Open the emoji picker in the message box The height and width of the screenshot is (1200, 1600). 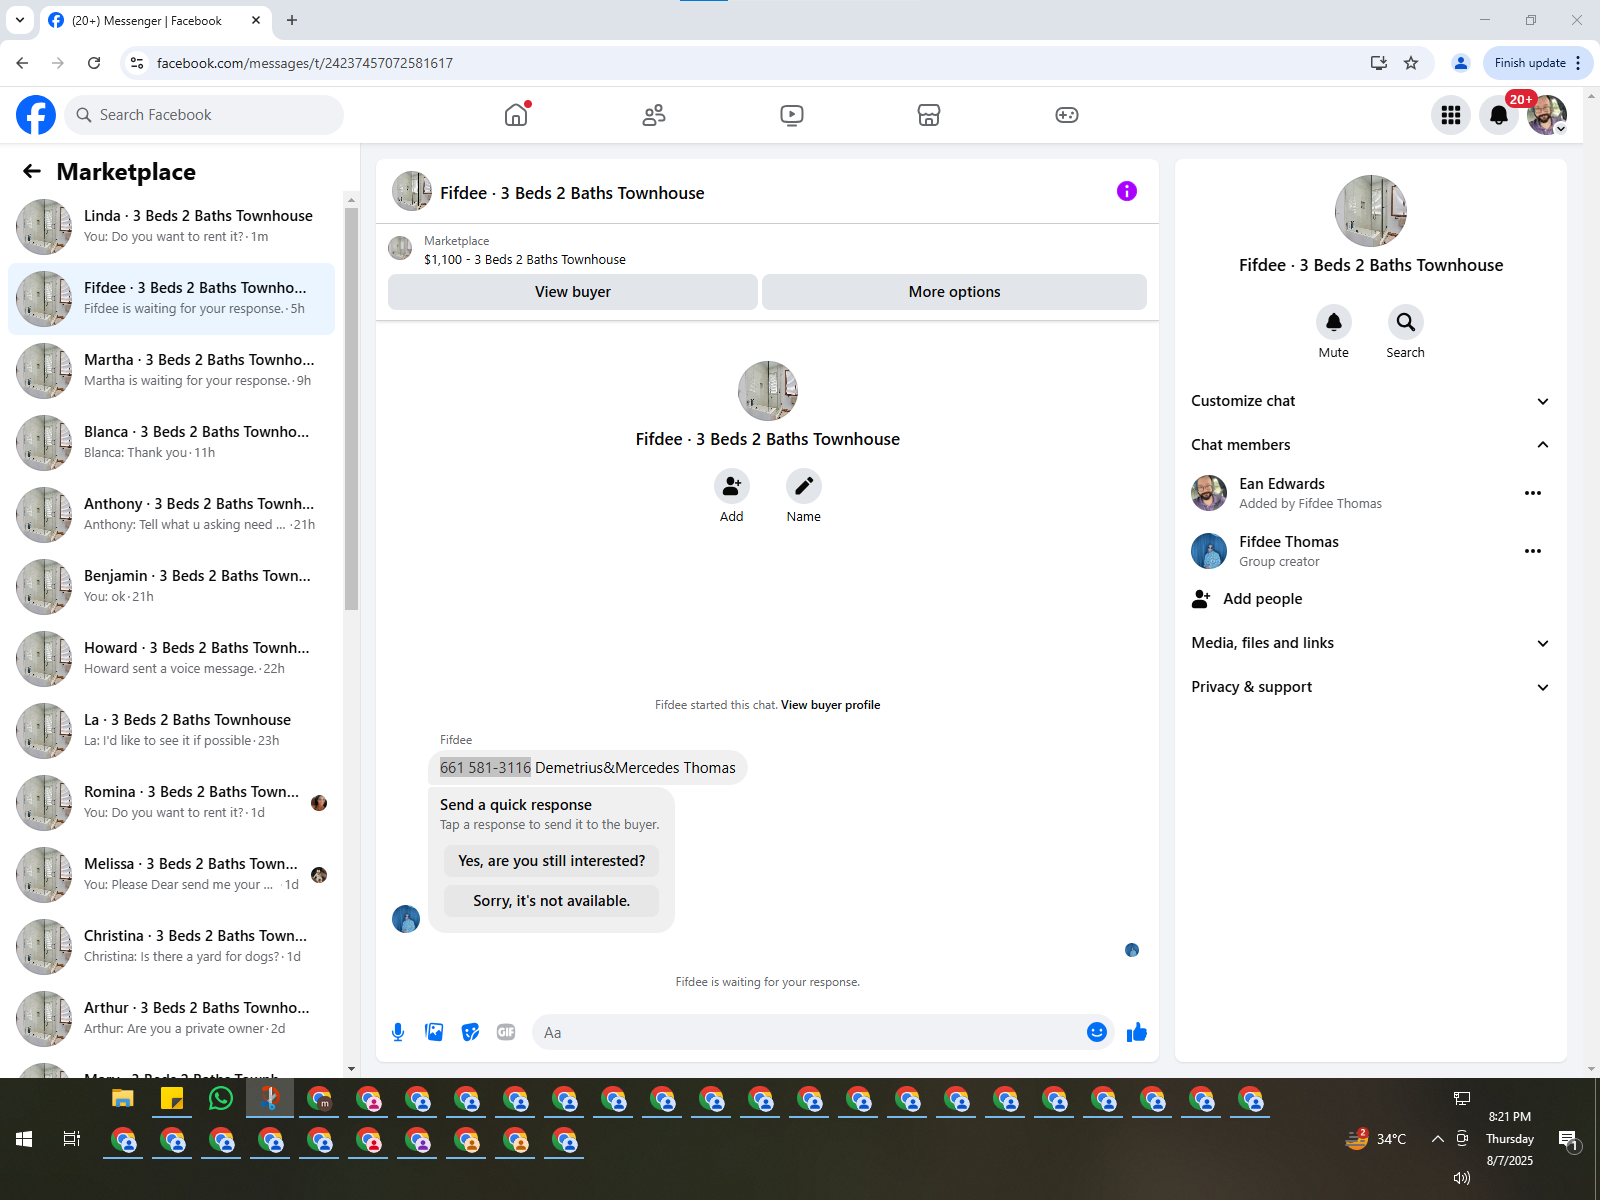1097,1032
